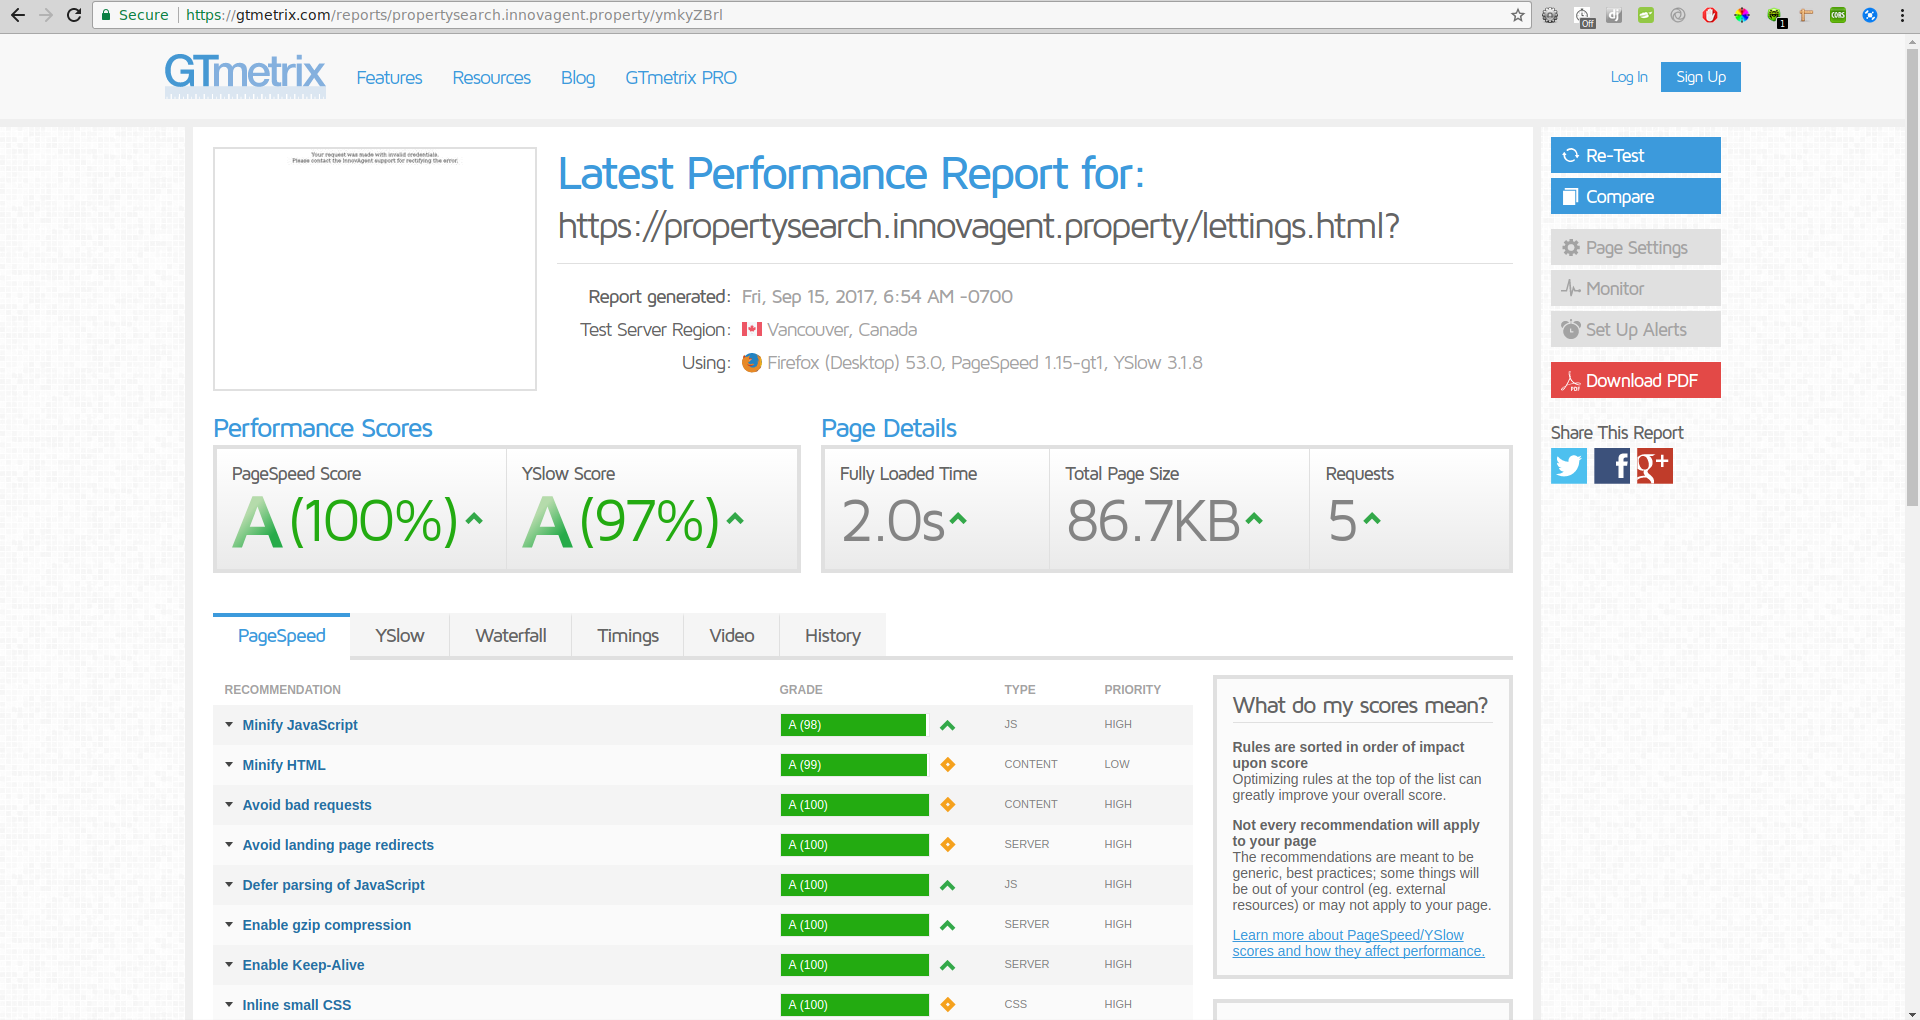Click the Firefox browser icon in the Using row
This screenshot has width=1920, height=1020.
click(752, 363)
